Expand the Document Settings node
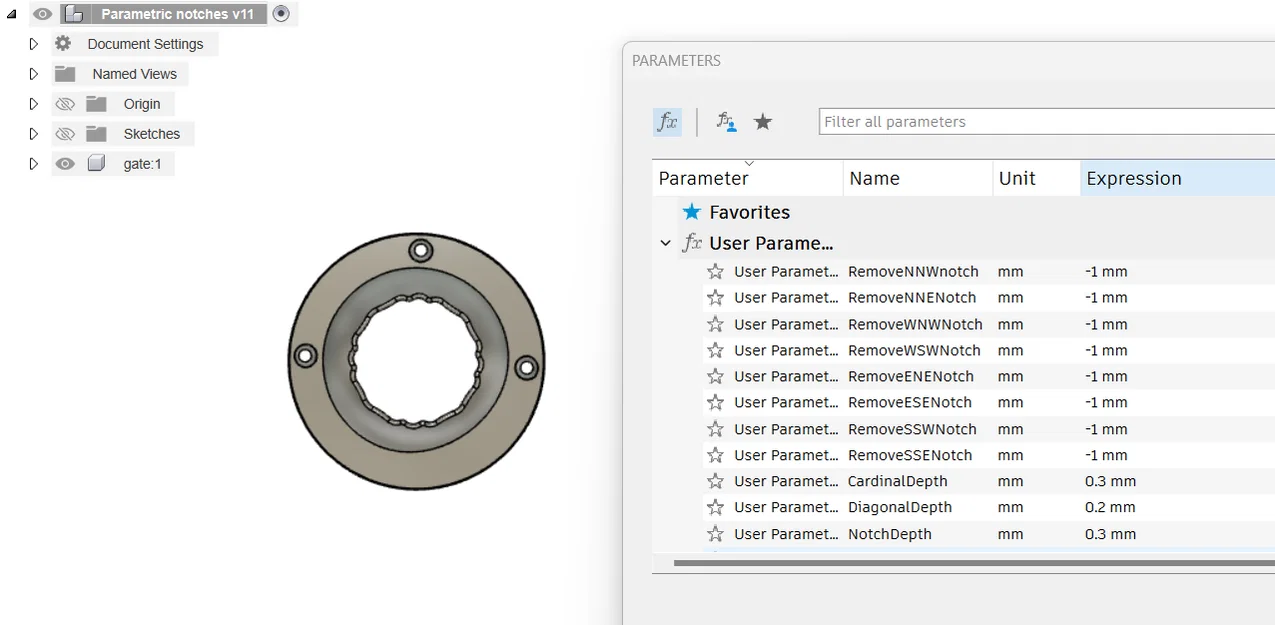1275x625 pixels. point(34,44)
